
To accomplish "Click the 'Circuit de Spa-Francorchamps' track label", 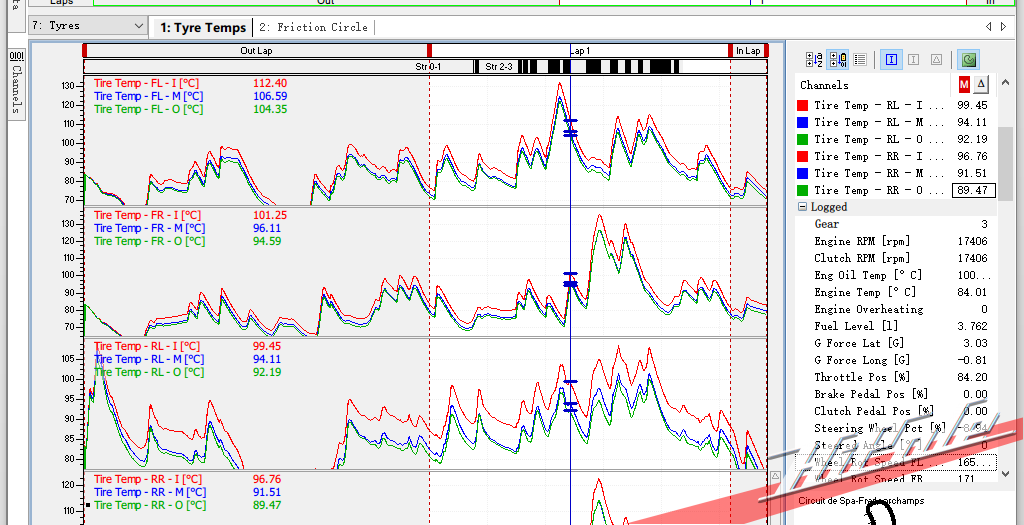I will point(861,501).
